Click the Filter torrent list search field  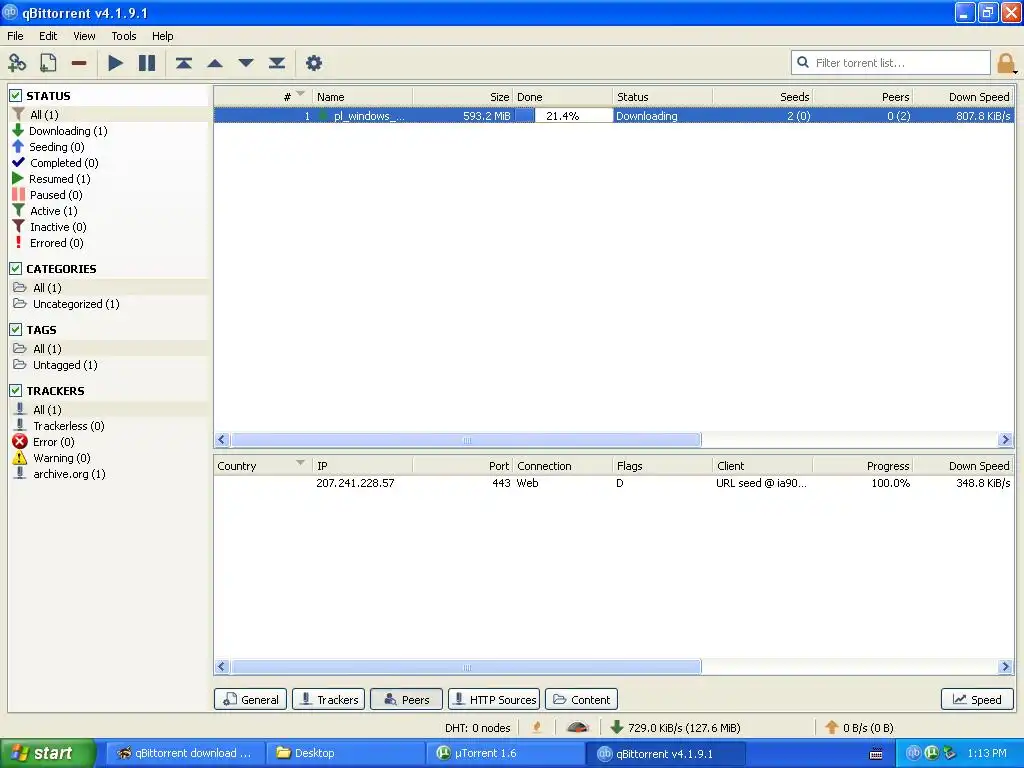pyautogui.click(x=891, y=63)
